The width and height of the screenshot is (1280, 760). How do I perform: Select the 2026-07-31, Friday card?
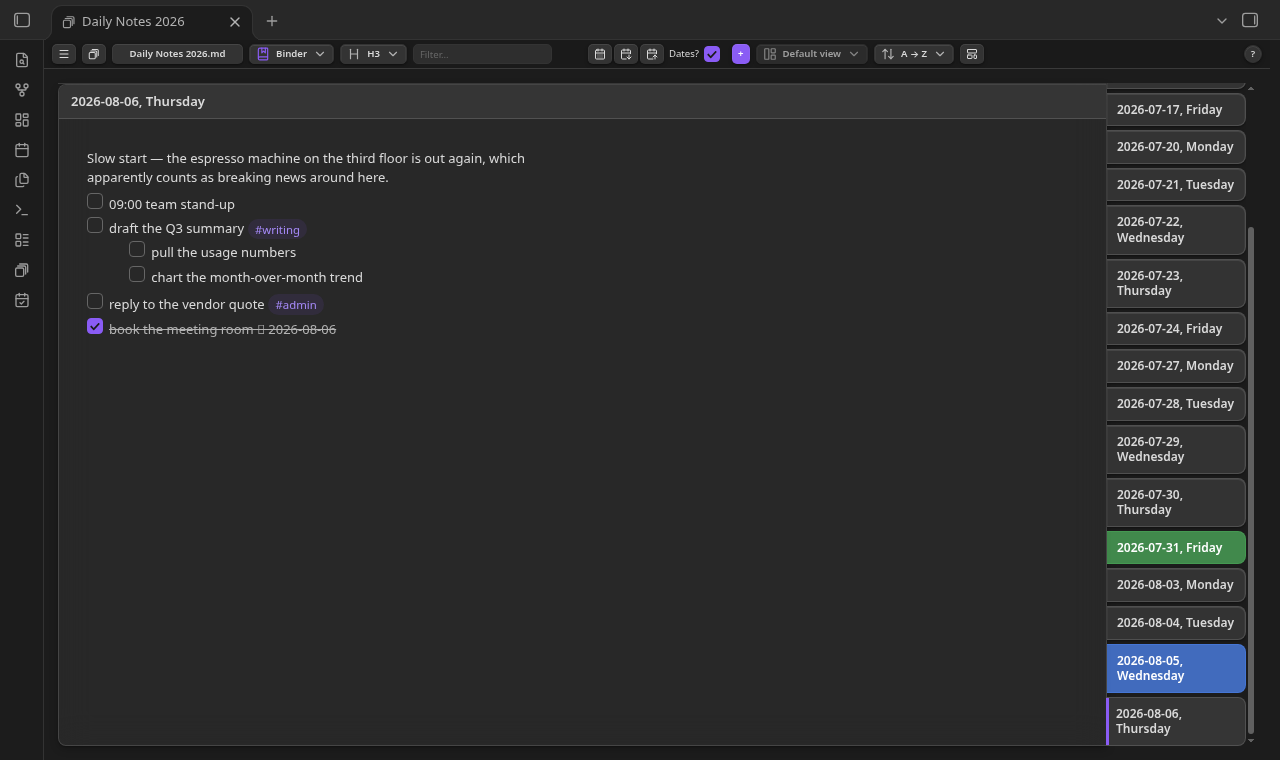click(1176, 548)
